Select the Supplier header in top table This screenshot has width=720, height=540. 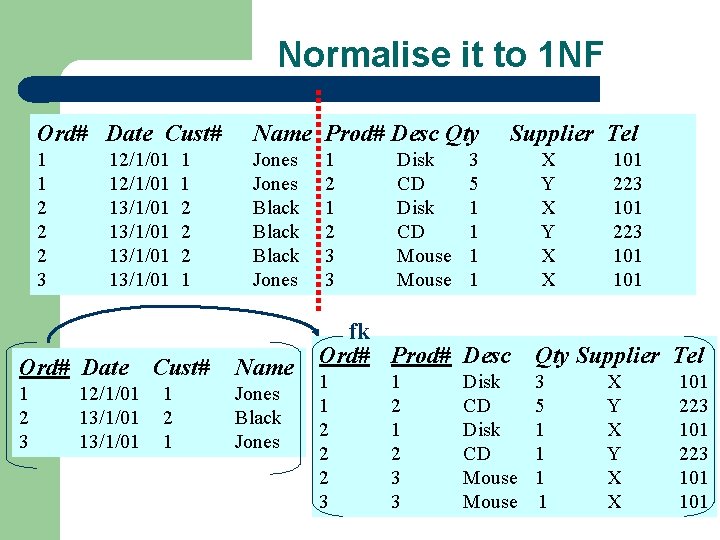click(x=551, y=134)
